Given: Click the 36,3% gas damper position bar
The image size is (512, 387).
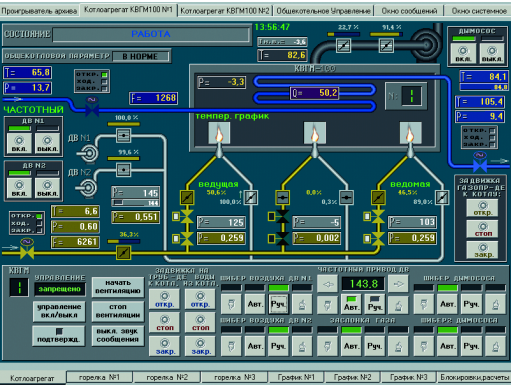Looking at the screenshot, I should 124,241.
